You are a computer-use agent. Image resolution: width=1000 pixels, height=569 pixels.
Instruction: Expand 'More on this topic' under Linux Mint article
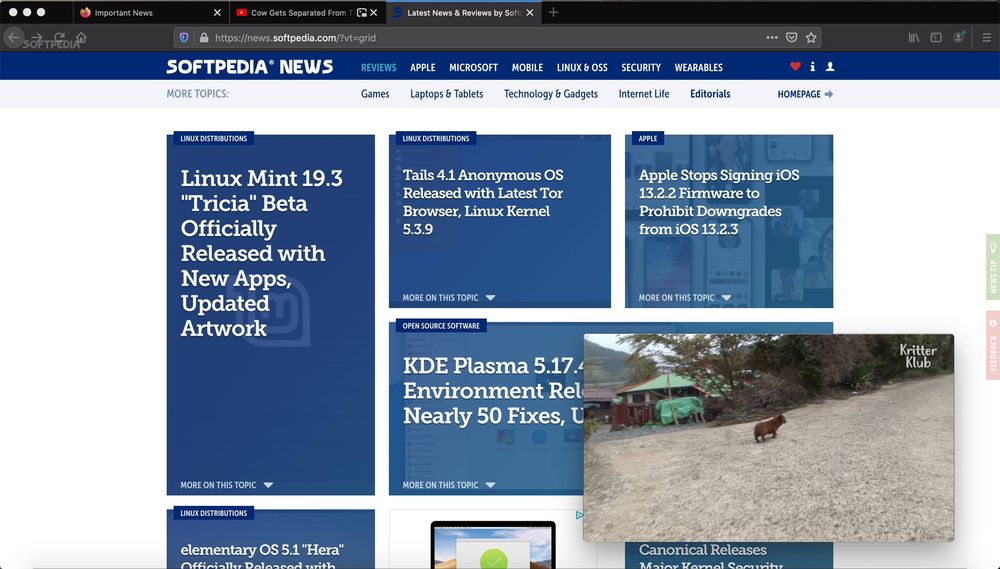click(226, 485)
